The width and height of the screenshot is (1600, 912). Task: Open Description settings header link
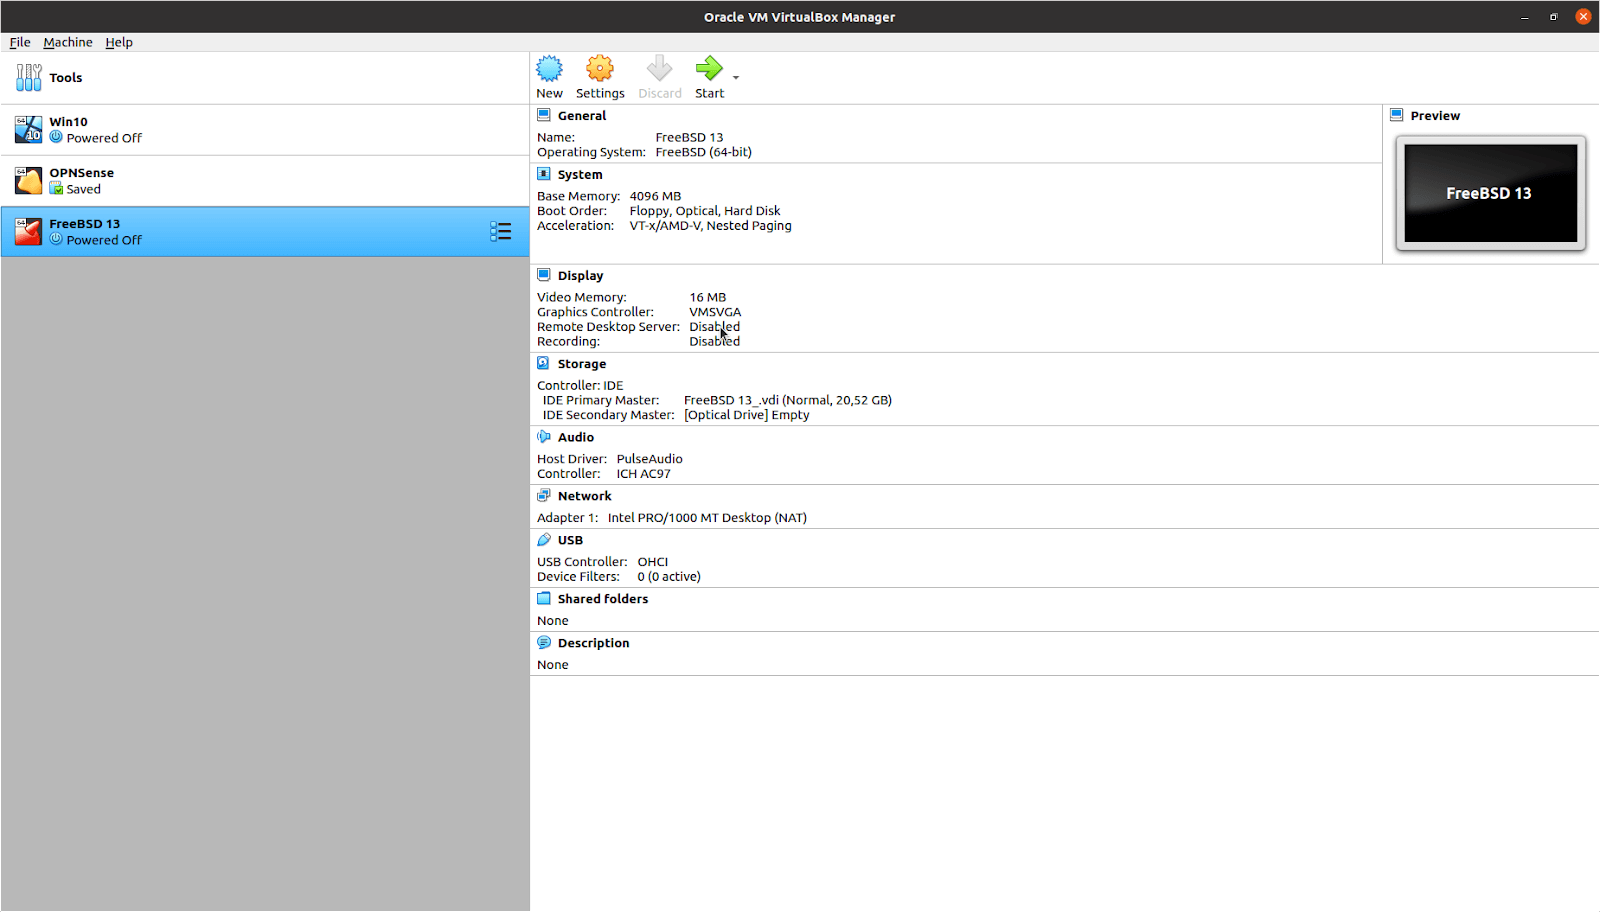(x=594, y=644)
